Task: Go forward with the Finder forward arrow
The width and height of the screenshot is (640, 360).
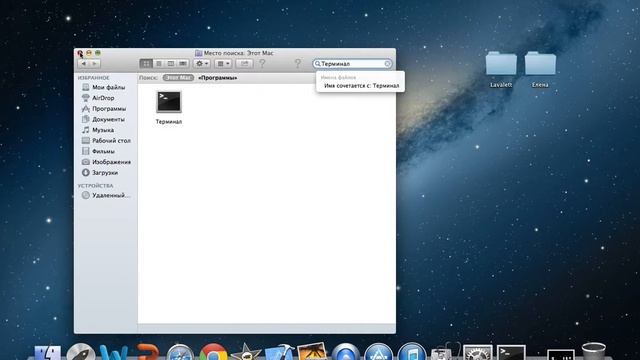Action: pos(95,64)
